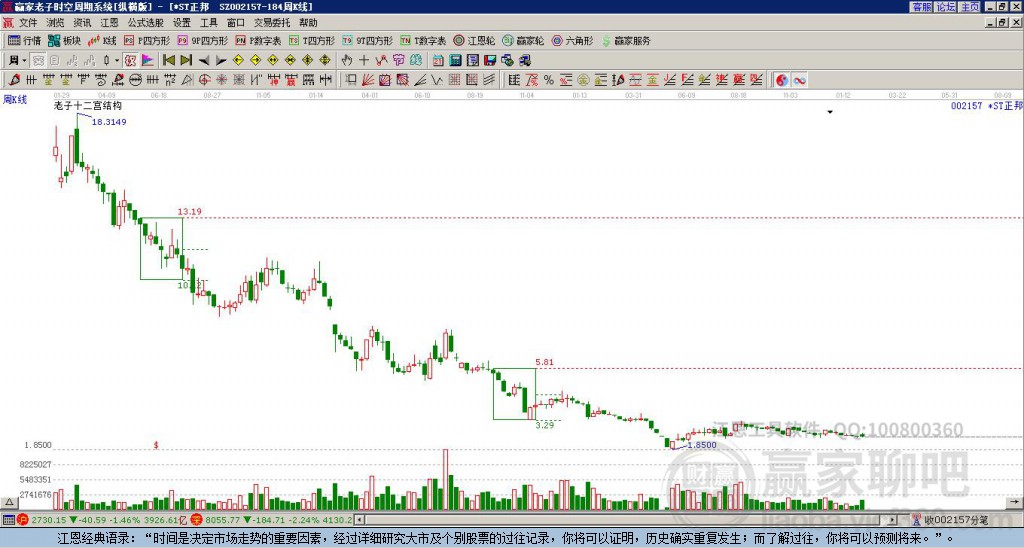
Task: Open the 六角形 tool
Action: coord(572,40)
